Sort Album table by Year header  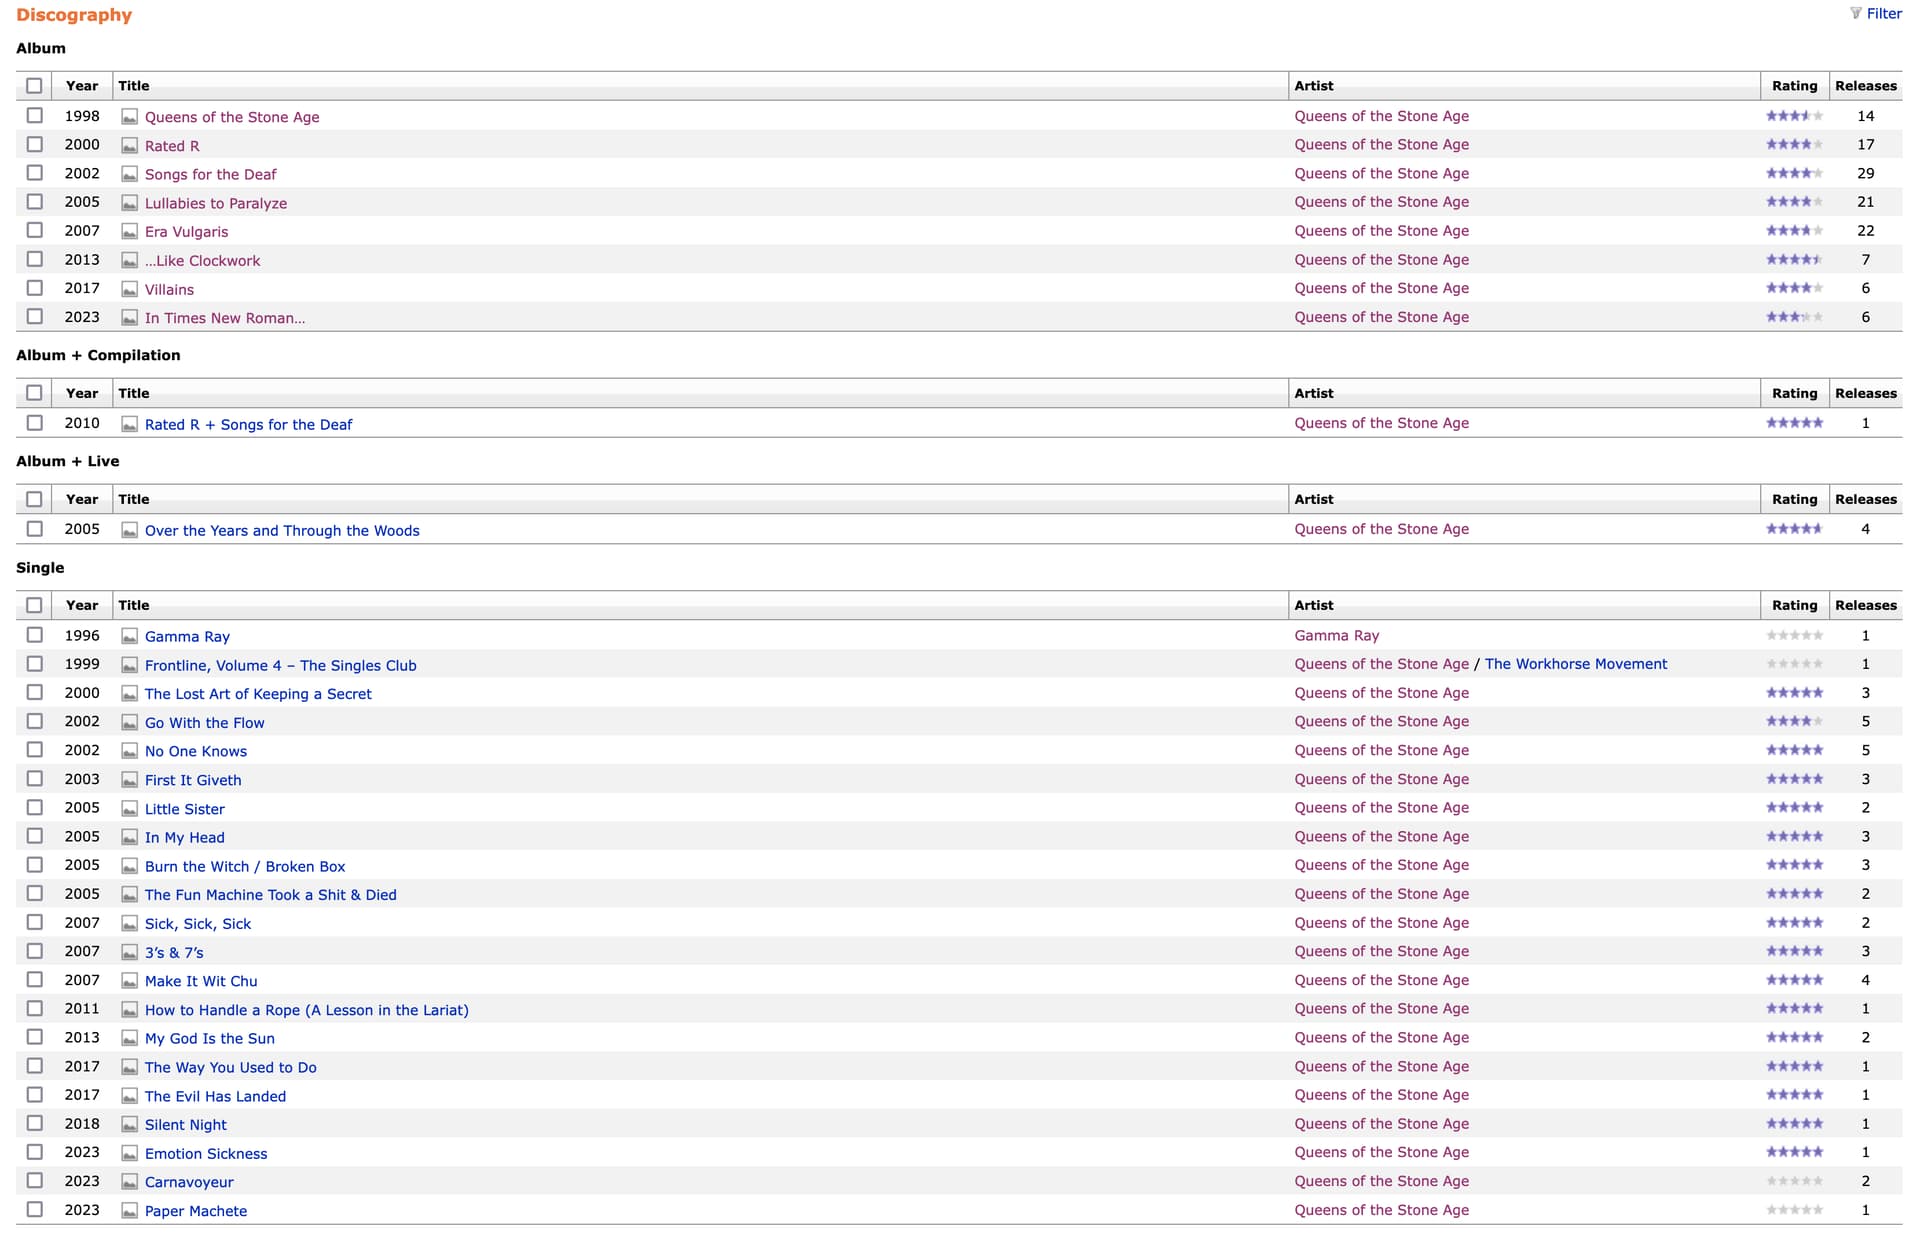[x=82, y=86]
